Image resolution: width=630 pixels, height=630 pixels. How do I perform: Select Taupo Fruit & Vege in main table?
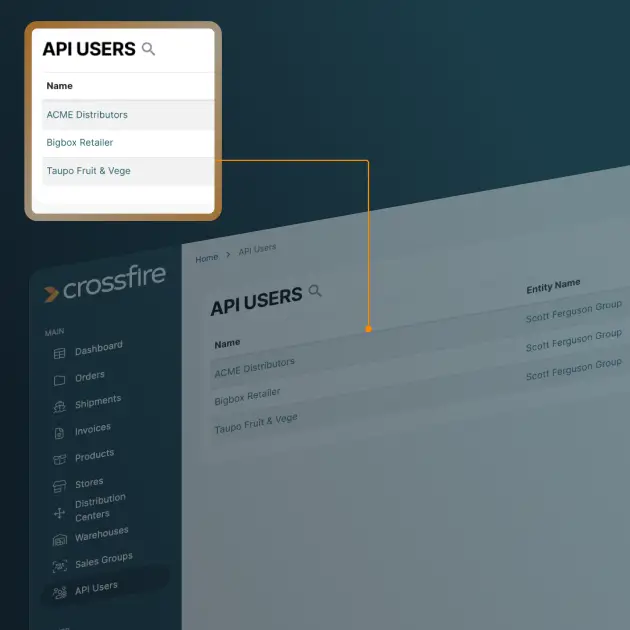256,423
